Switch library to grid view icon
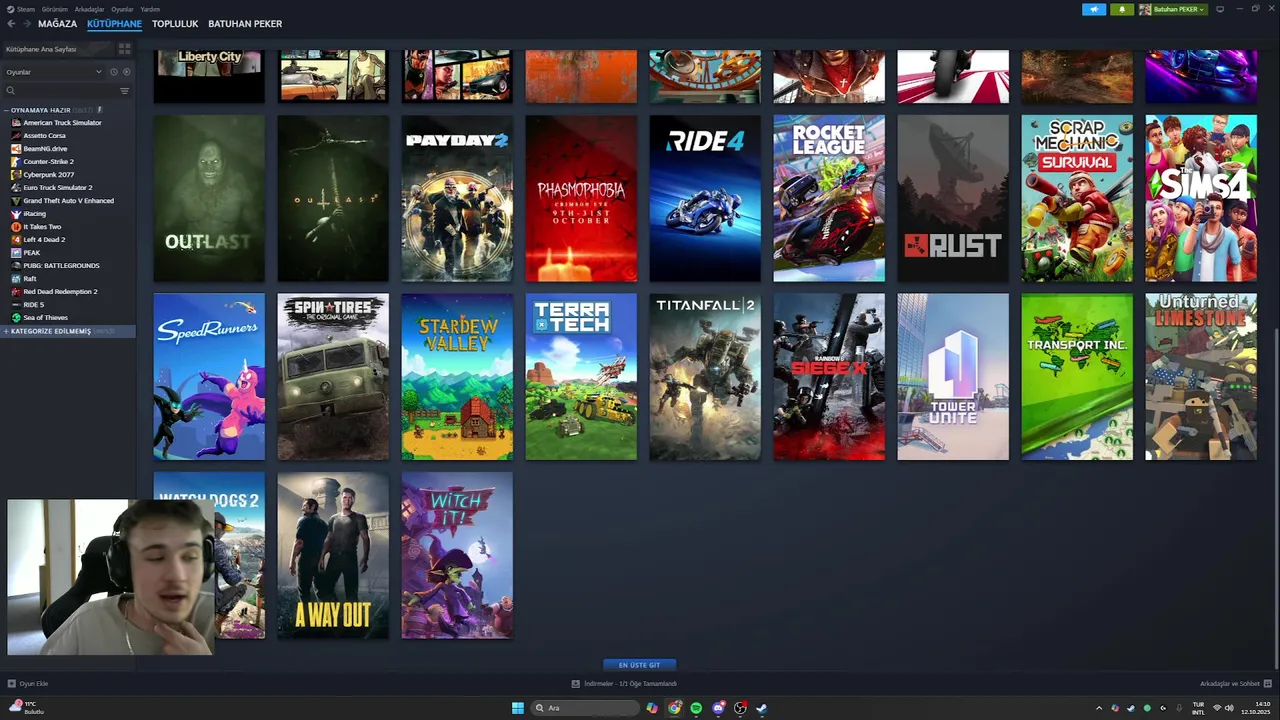 (126, 49)
